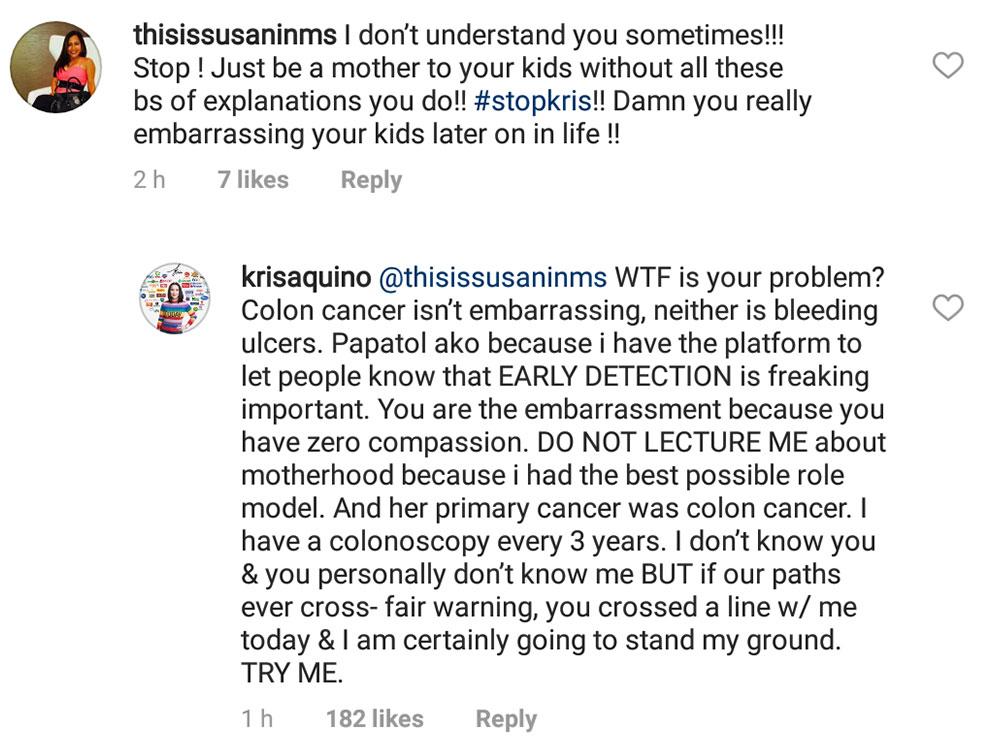Click the "2 h" timestamp
1000x750 pixels.
149,180
